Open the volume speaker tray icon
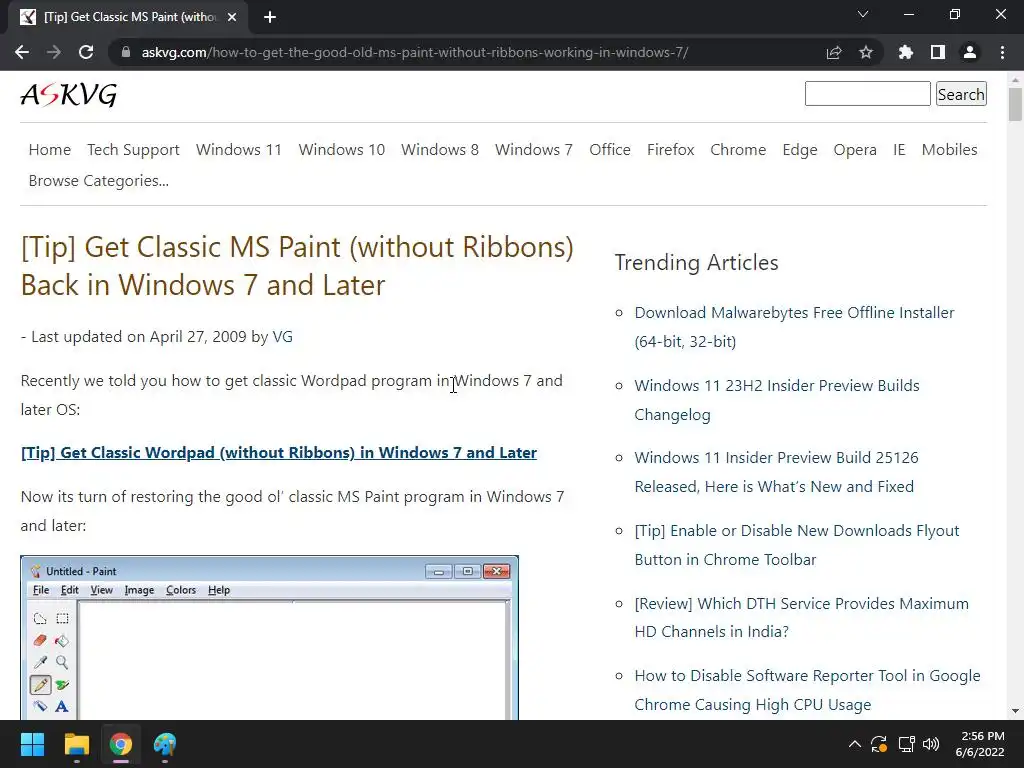The height and width of the screenshot is (768, 1024). [x=931, y=744]
